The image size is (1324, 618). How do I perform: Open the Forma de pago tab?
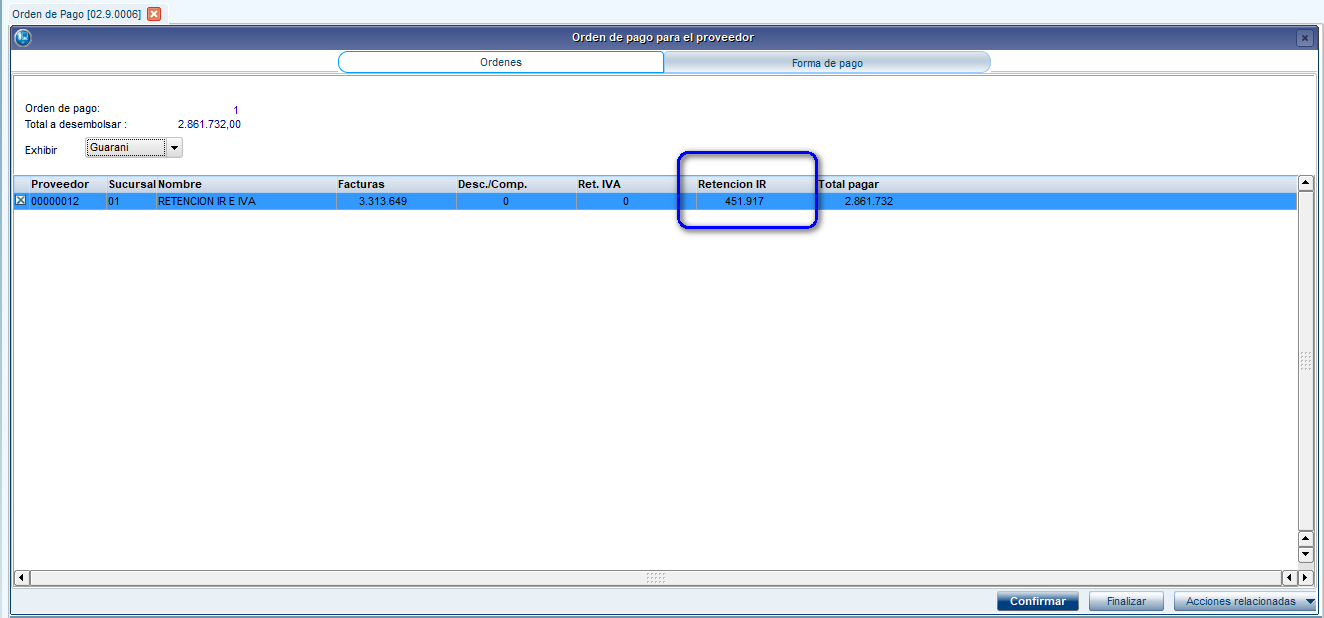(827, 62)
